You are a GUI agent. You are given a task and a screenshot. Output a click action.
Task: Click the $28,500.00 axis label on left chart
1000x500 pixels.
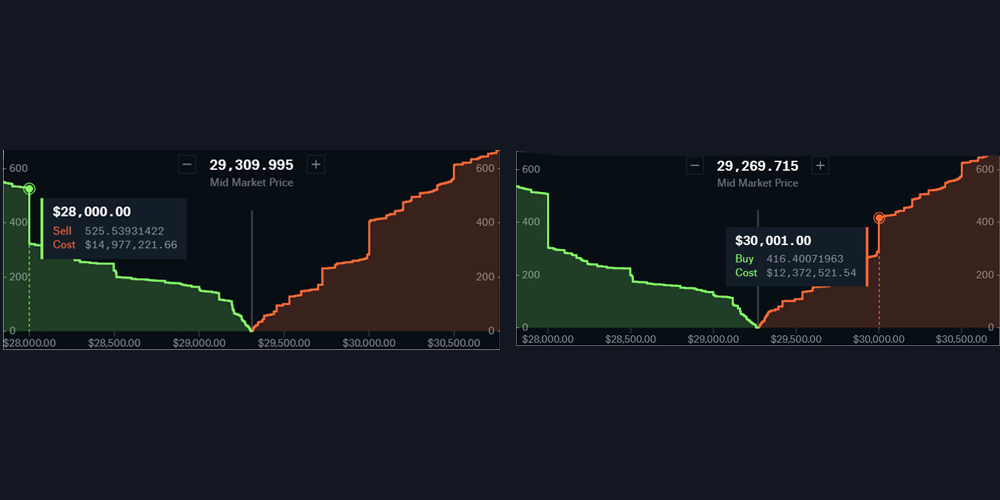[x=113, y=342]
